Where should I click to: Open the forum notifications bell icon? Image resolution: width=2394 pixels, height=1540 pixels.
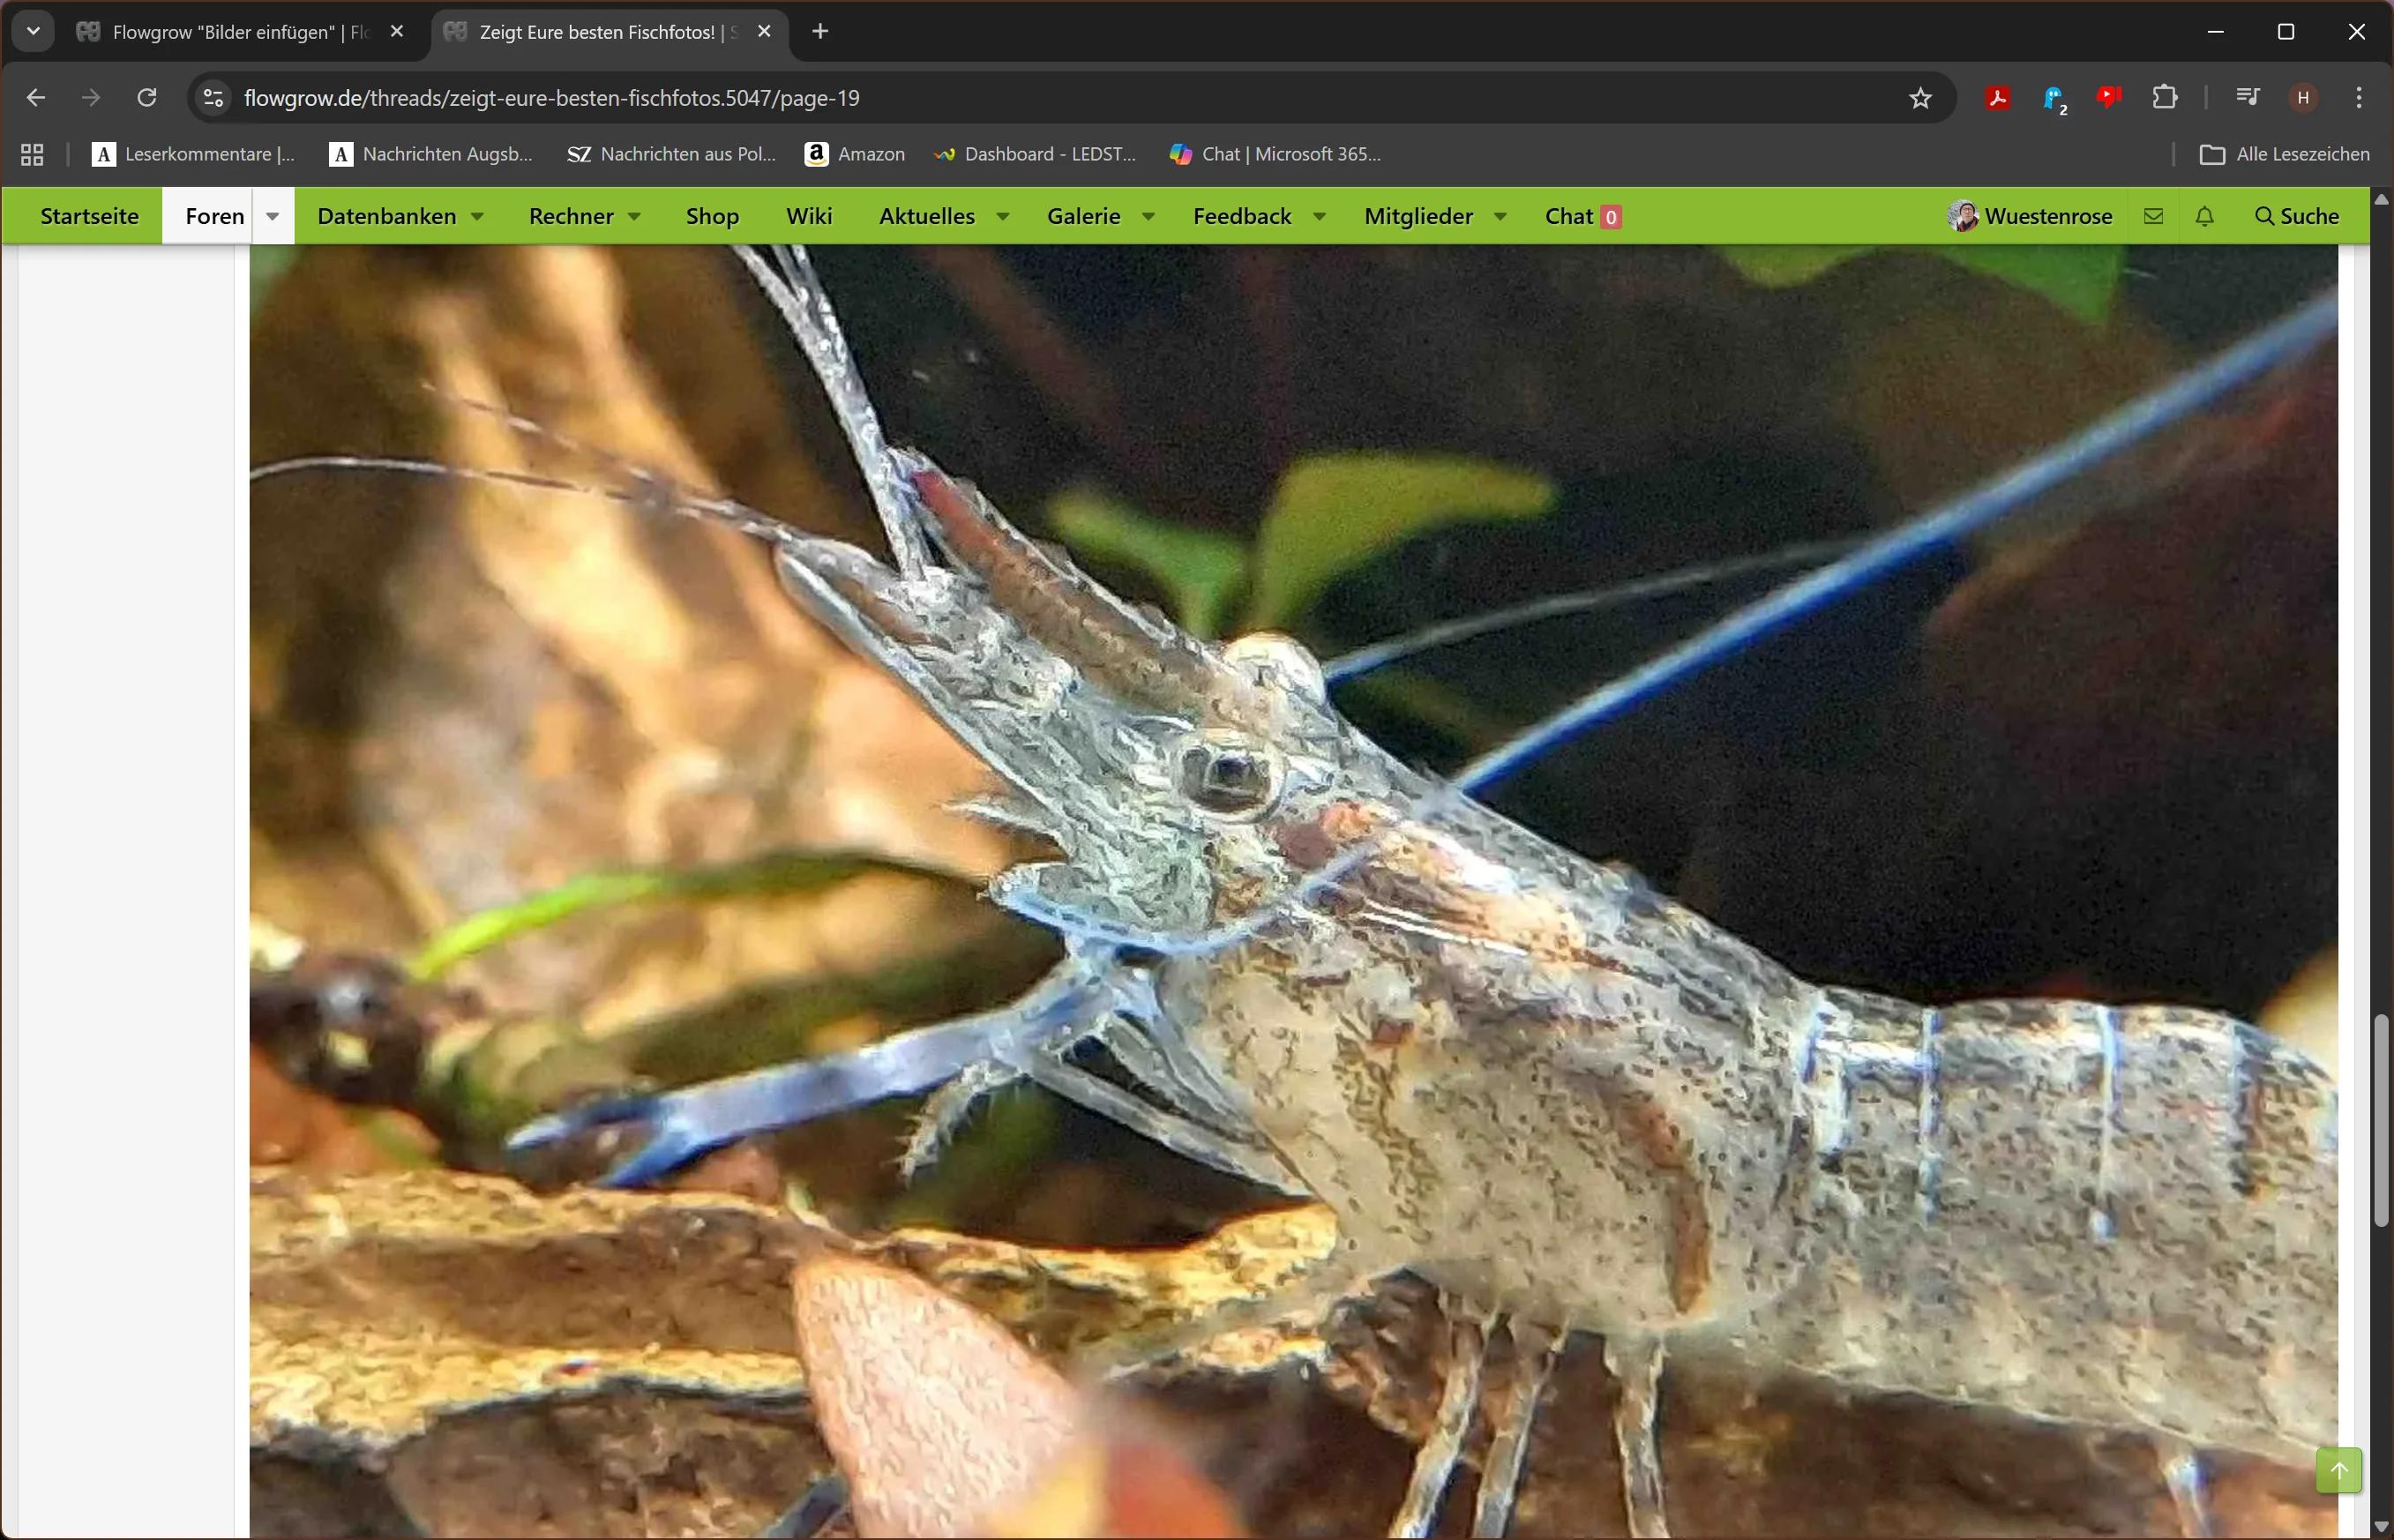point(2205,216)
